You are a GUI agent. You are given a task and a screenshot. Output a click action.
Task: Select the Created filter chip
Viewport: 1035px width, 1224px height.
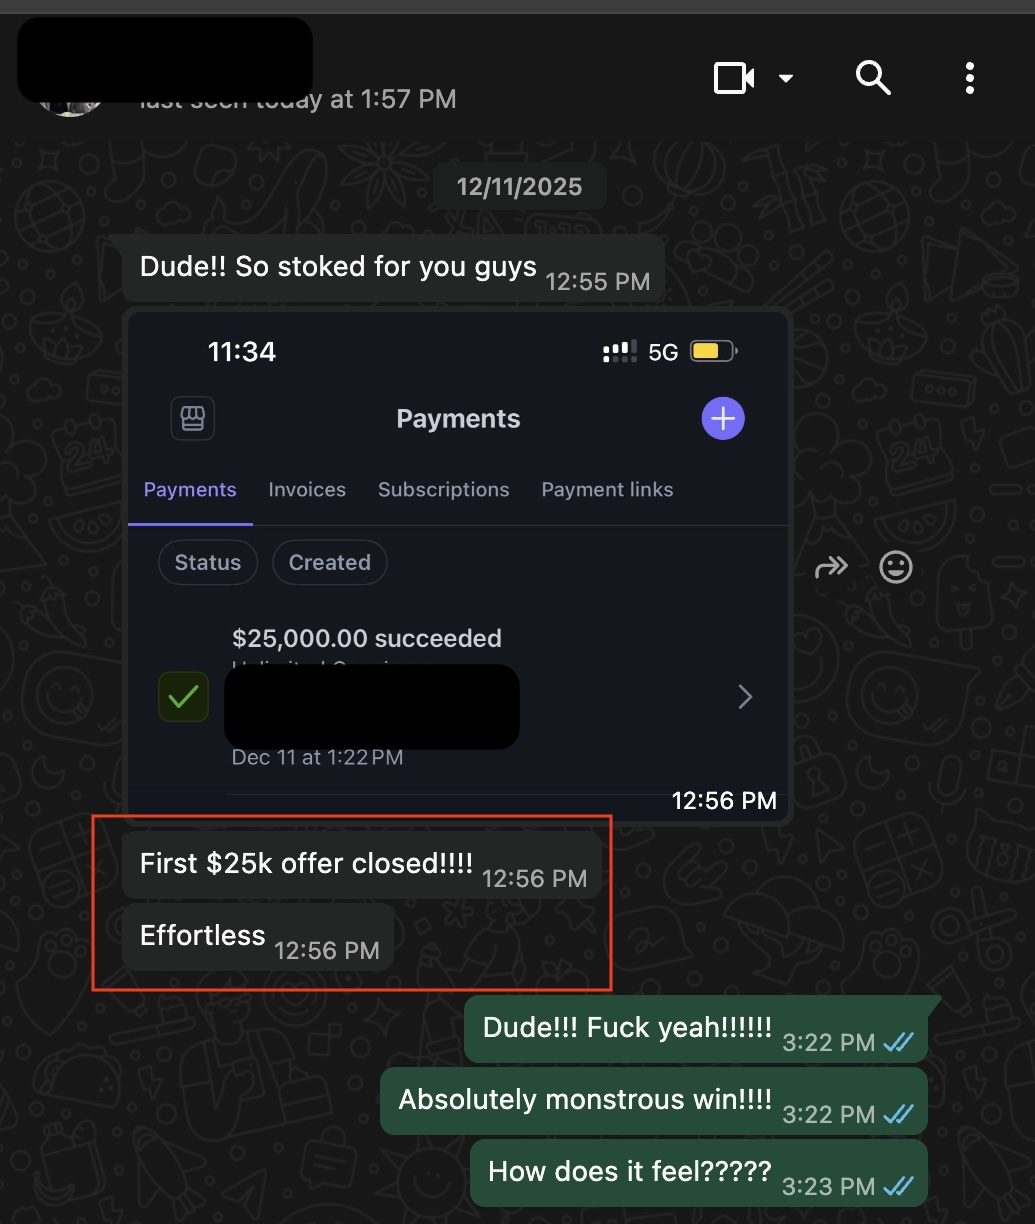[x=330, y=562]
